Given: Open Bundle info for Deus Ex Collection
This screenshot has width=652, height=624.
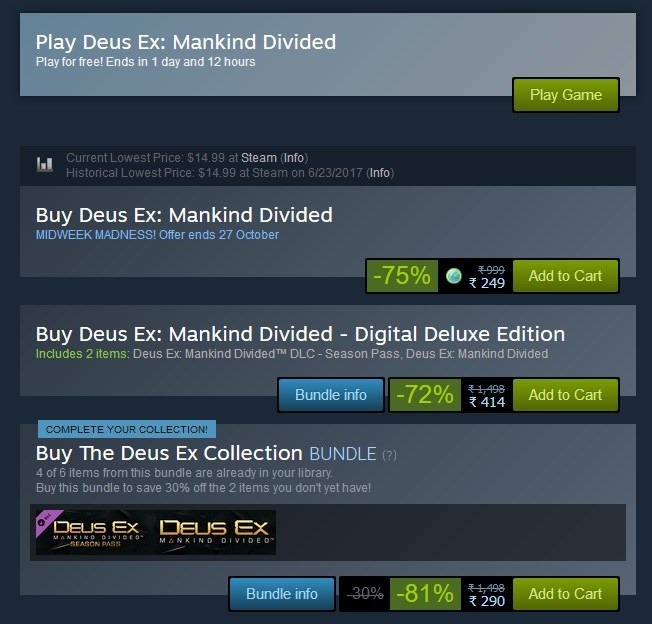Looking at the screenshot, I should coord(282,594).
